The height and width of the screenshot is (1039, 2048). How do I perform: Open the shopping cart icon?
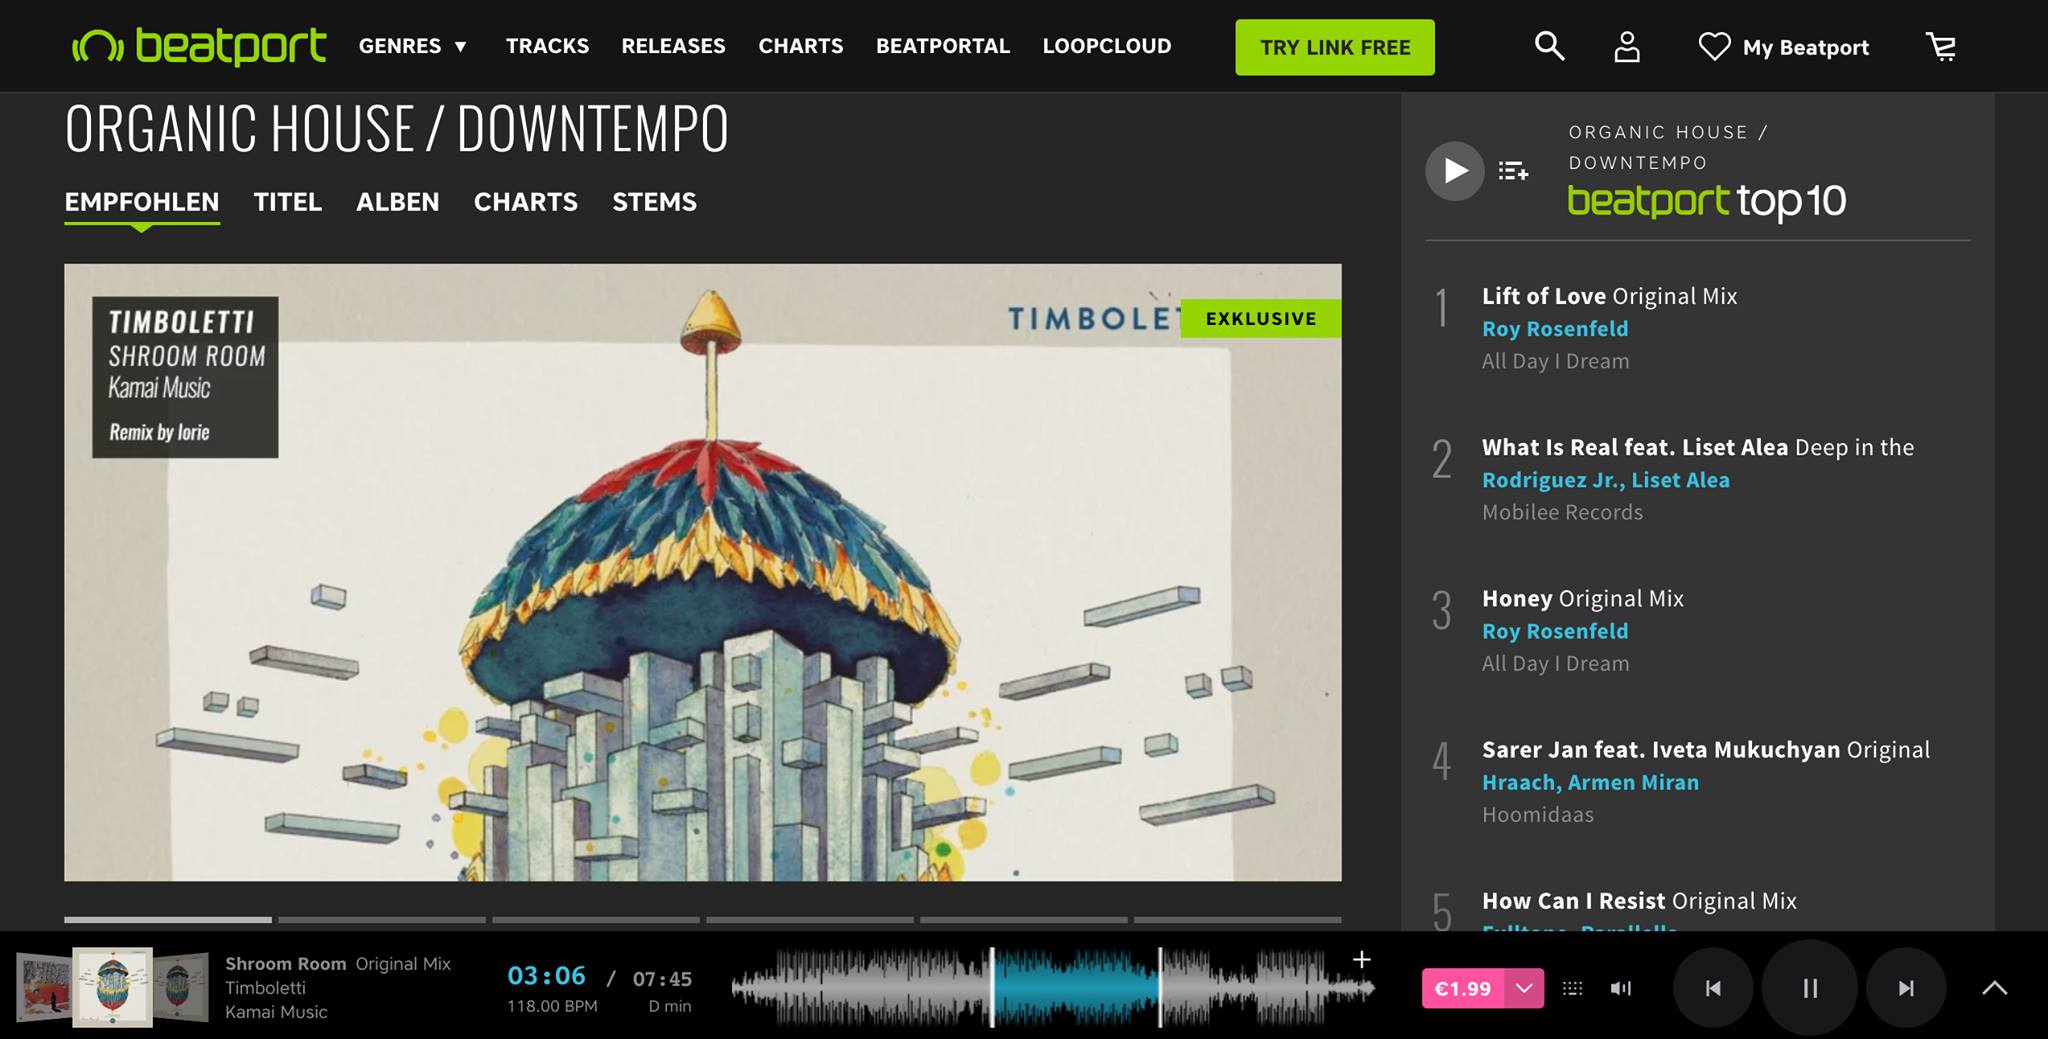coord(1941,46)
